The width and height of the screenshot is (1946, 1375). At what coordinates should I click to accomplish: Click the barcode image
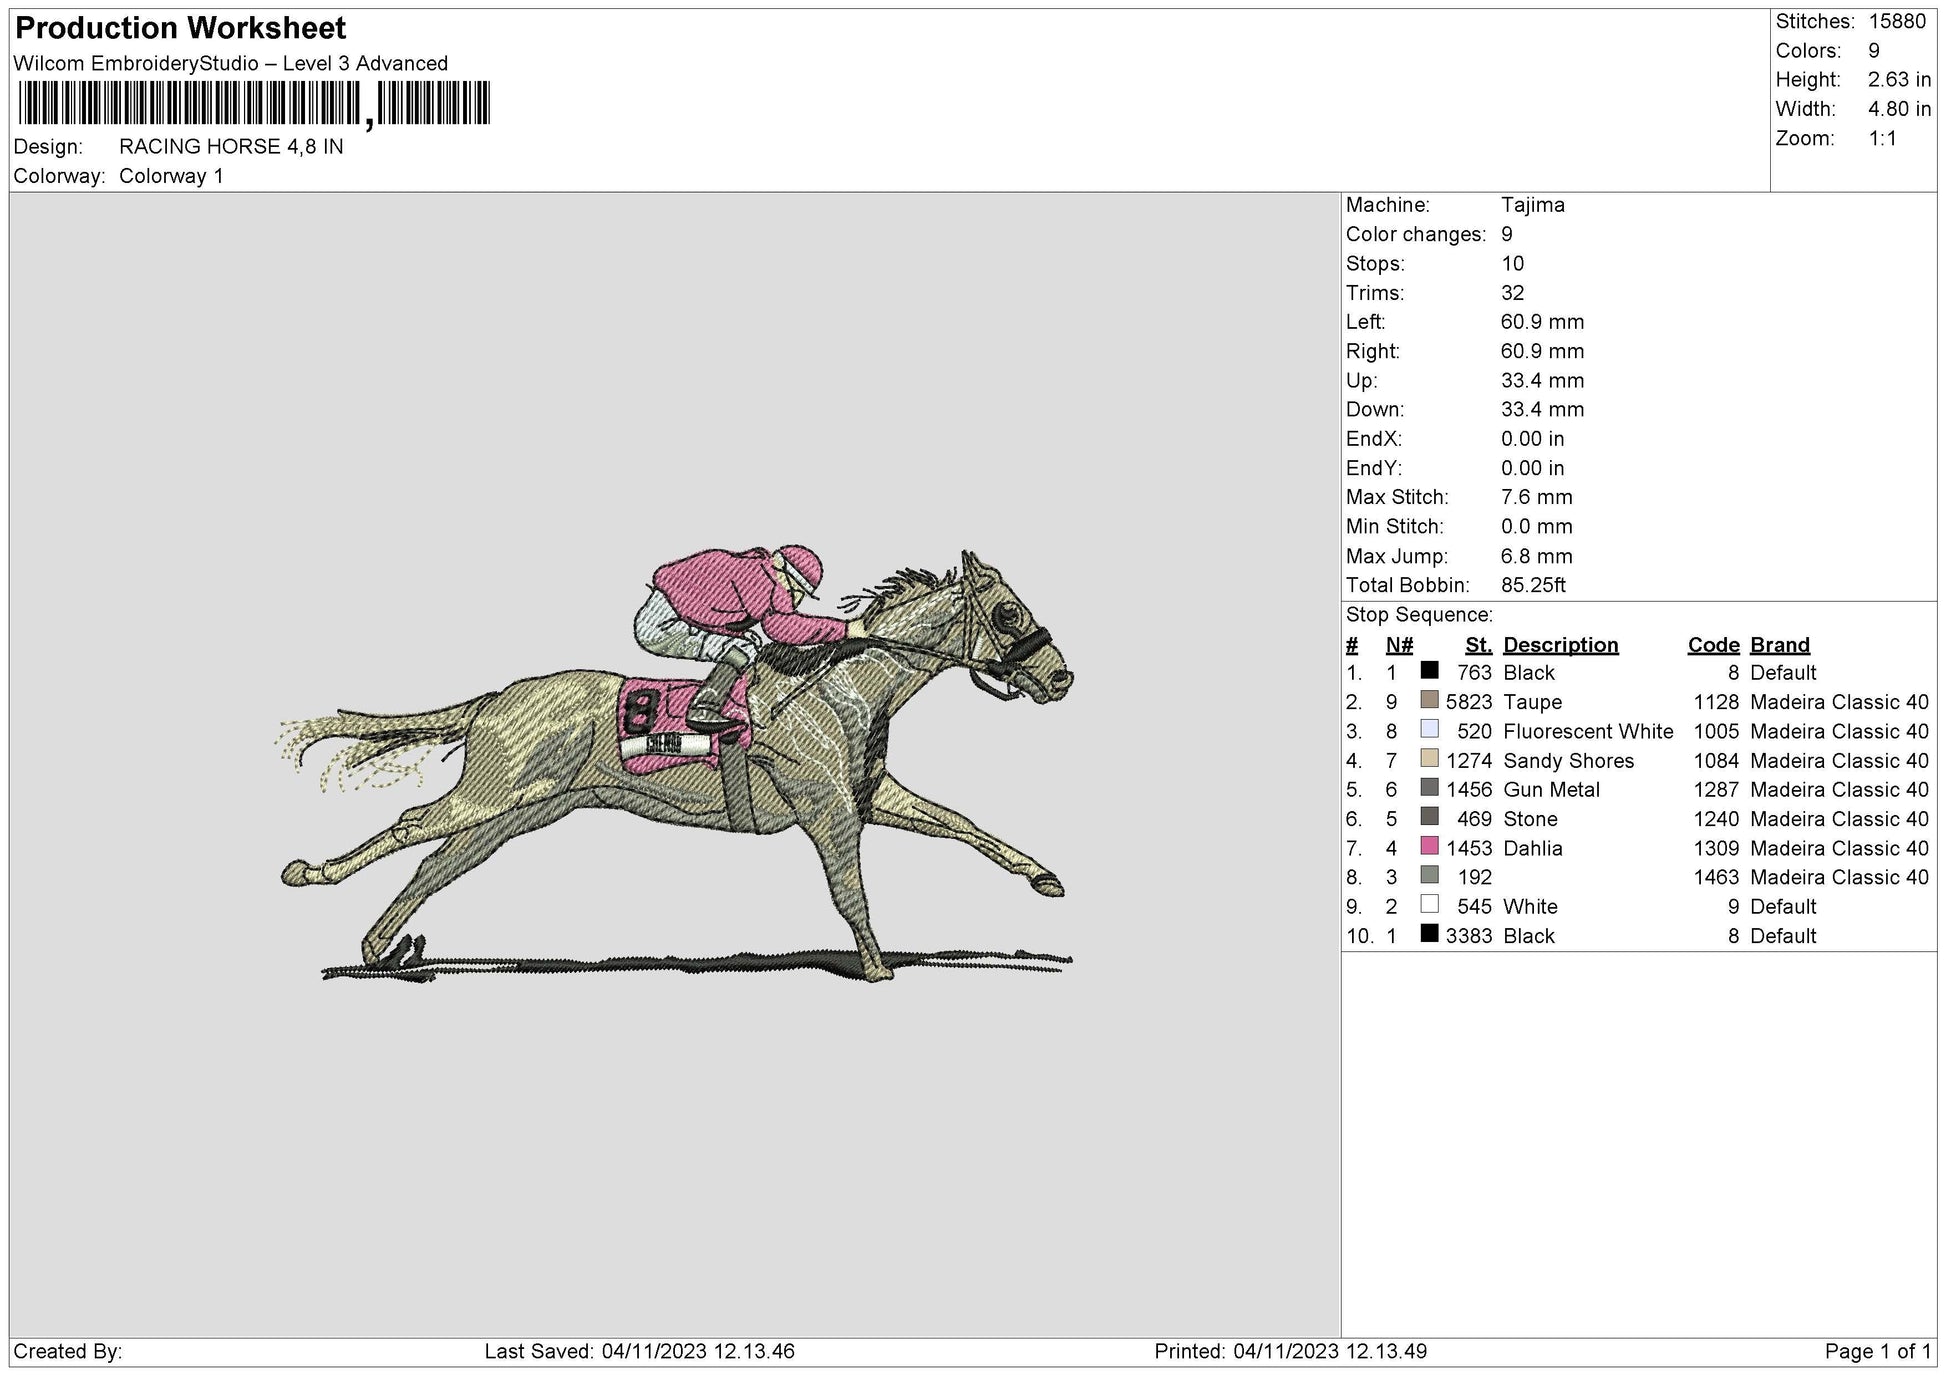pyautogui.click(x=255, y=103)
